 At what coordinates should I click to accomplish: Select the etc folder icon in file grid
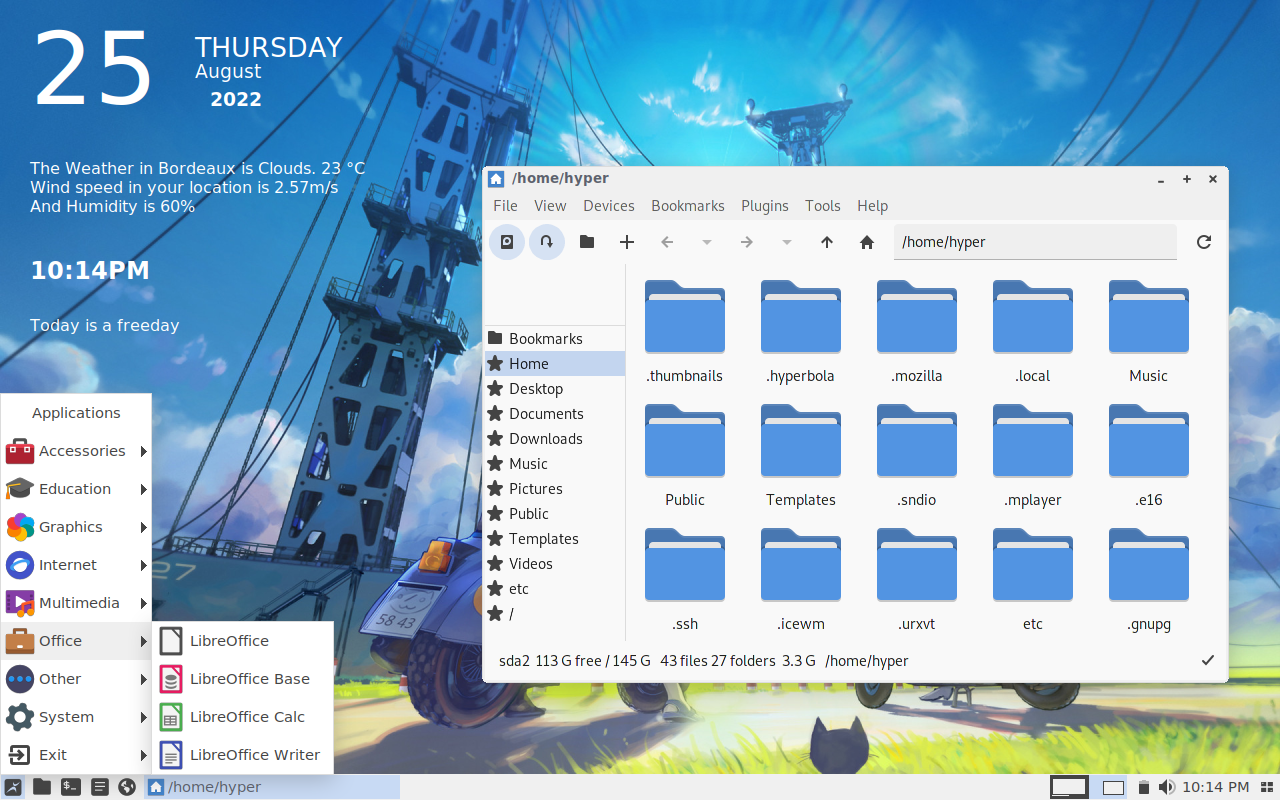coord(1033,564)
